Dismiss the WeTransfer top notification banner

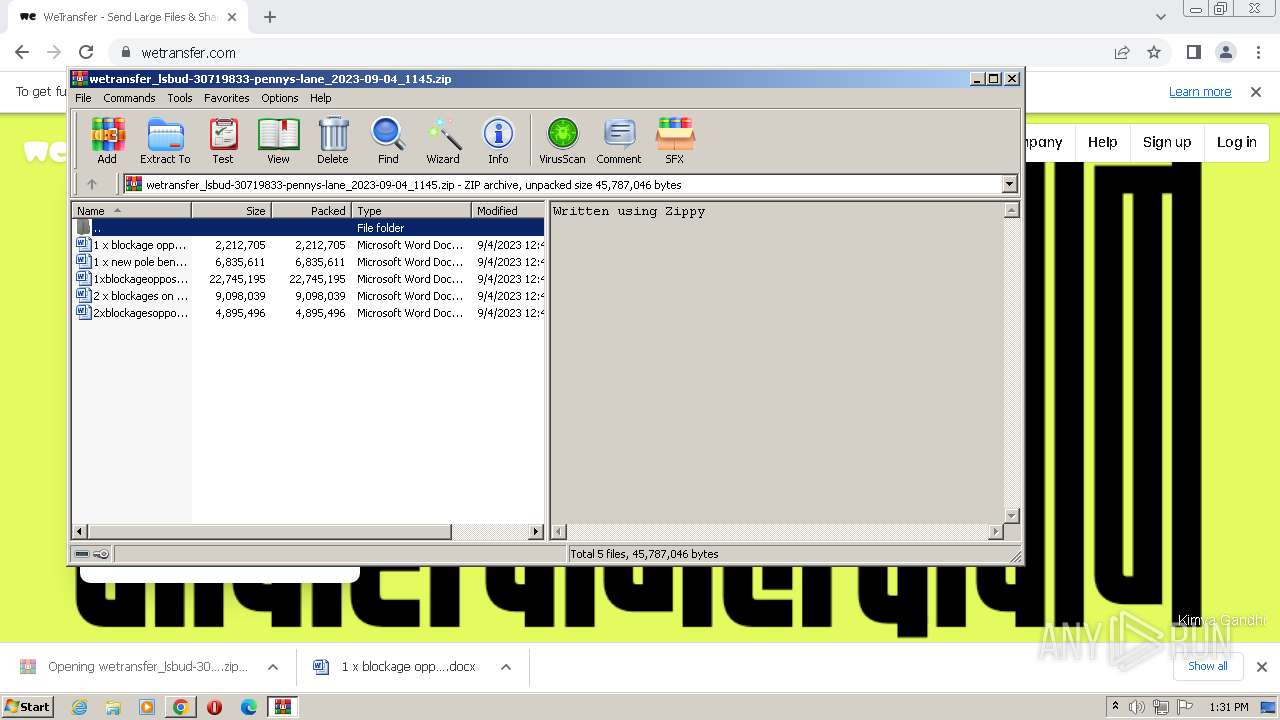pyautogui.click(x=1256, y=92)
